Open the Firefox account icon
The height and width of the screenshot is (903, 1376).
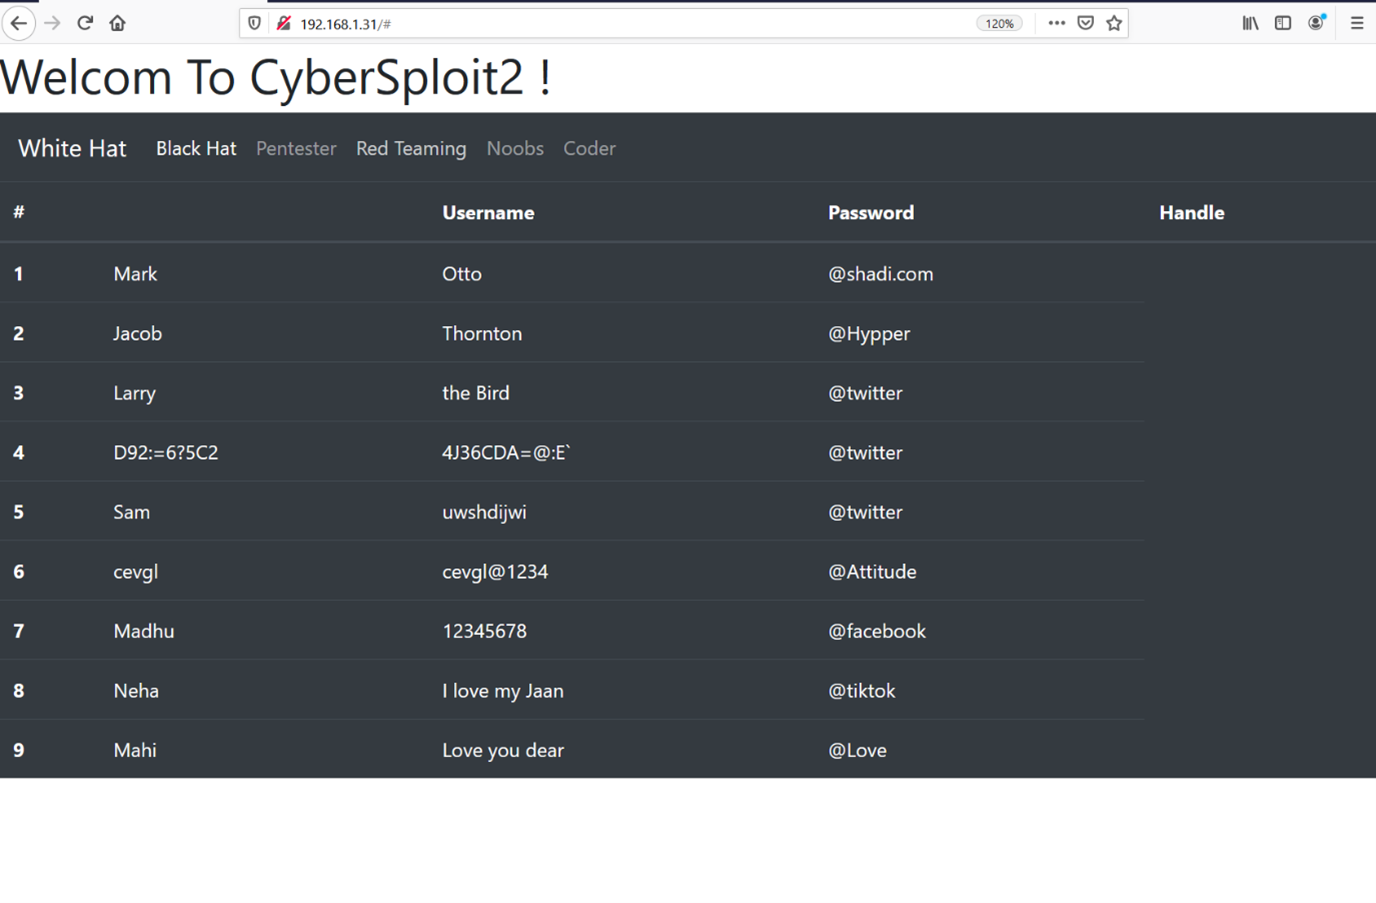[1316, 23]
